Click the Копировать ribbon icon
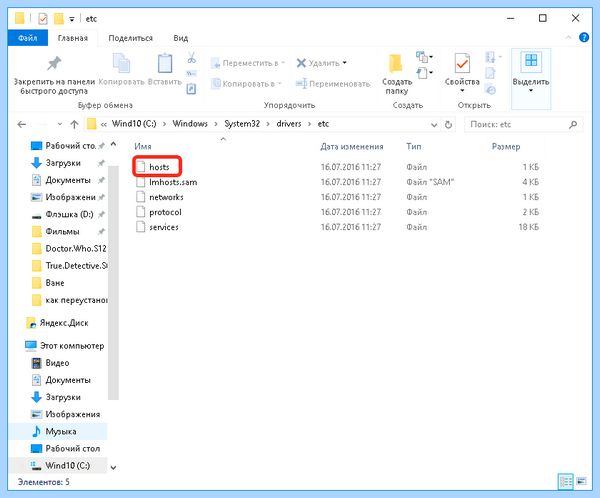The height and width of the screenshot is (498, 600). 121,63
